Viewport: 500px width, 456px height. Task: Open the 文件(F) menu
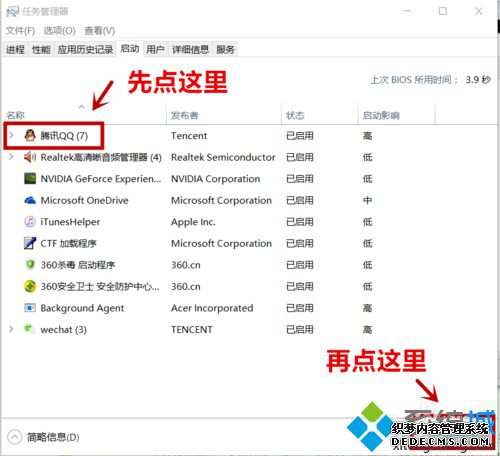20,31
